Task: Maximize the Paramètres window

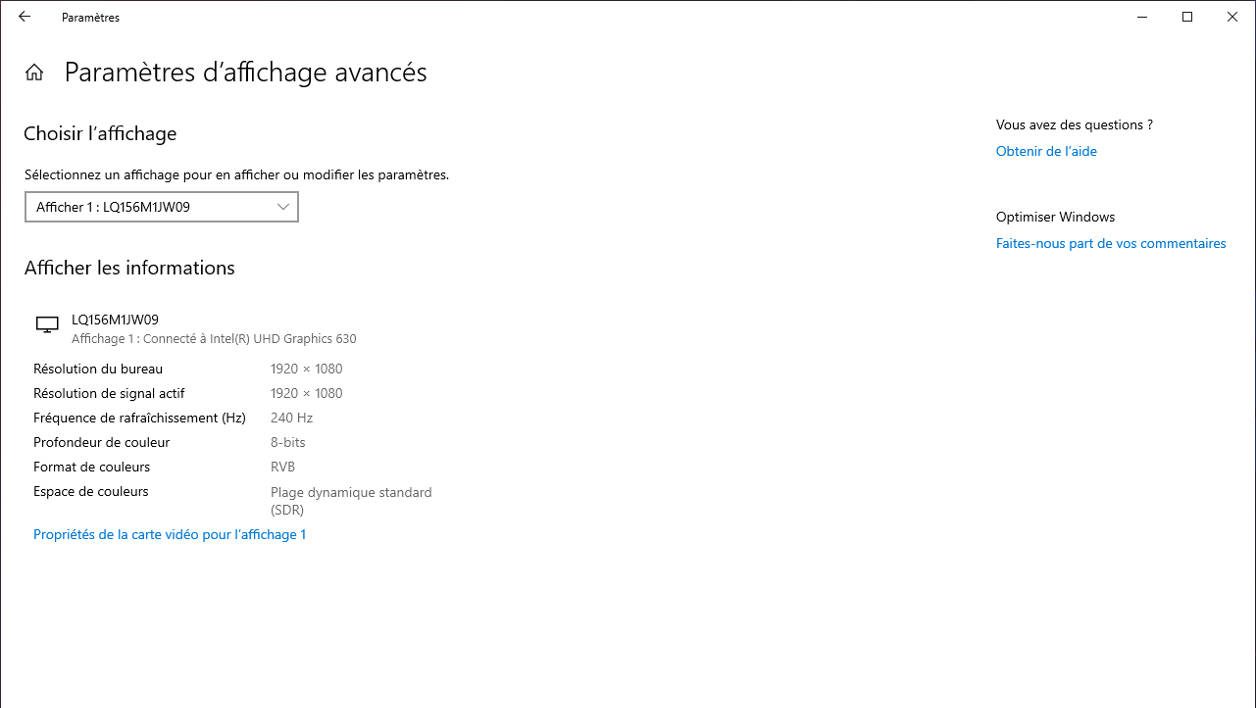Action: click(1187, 17)
